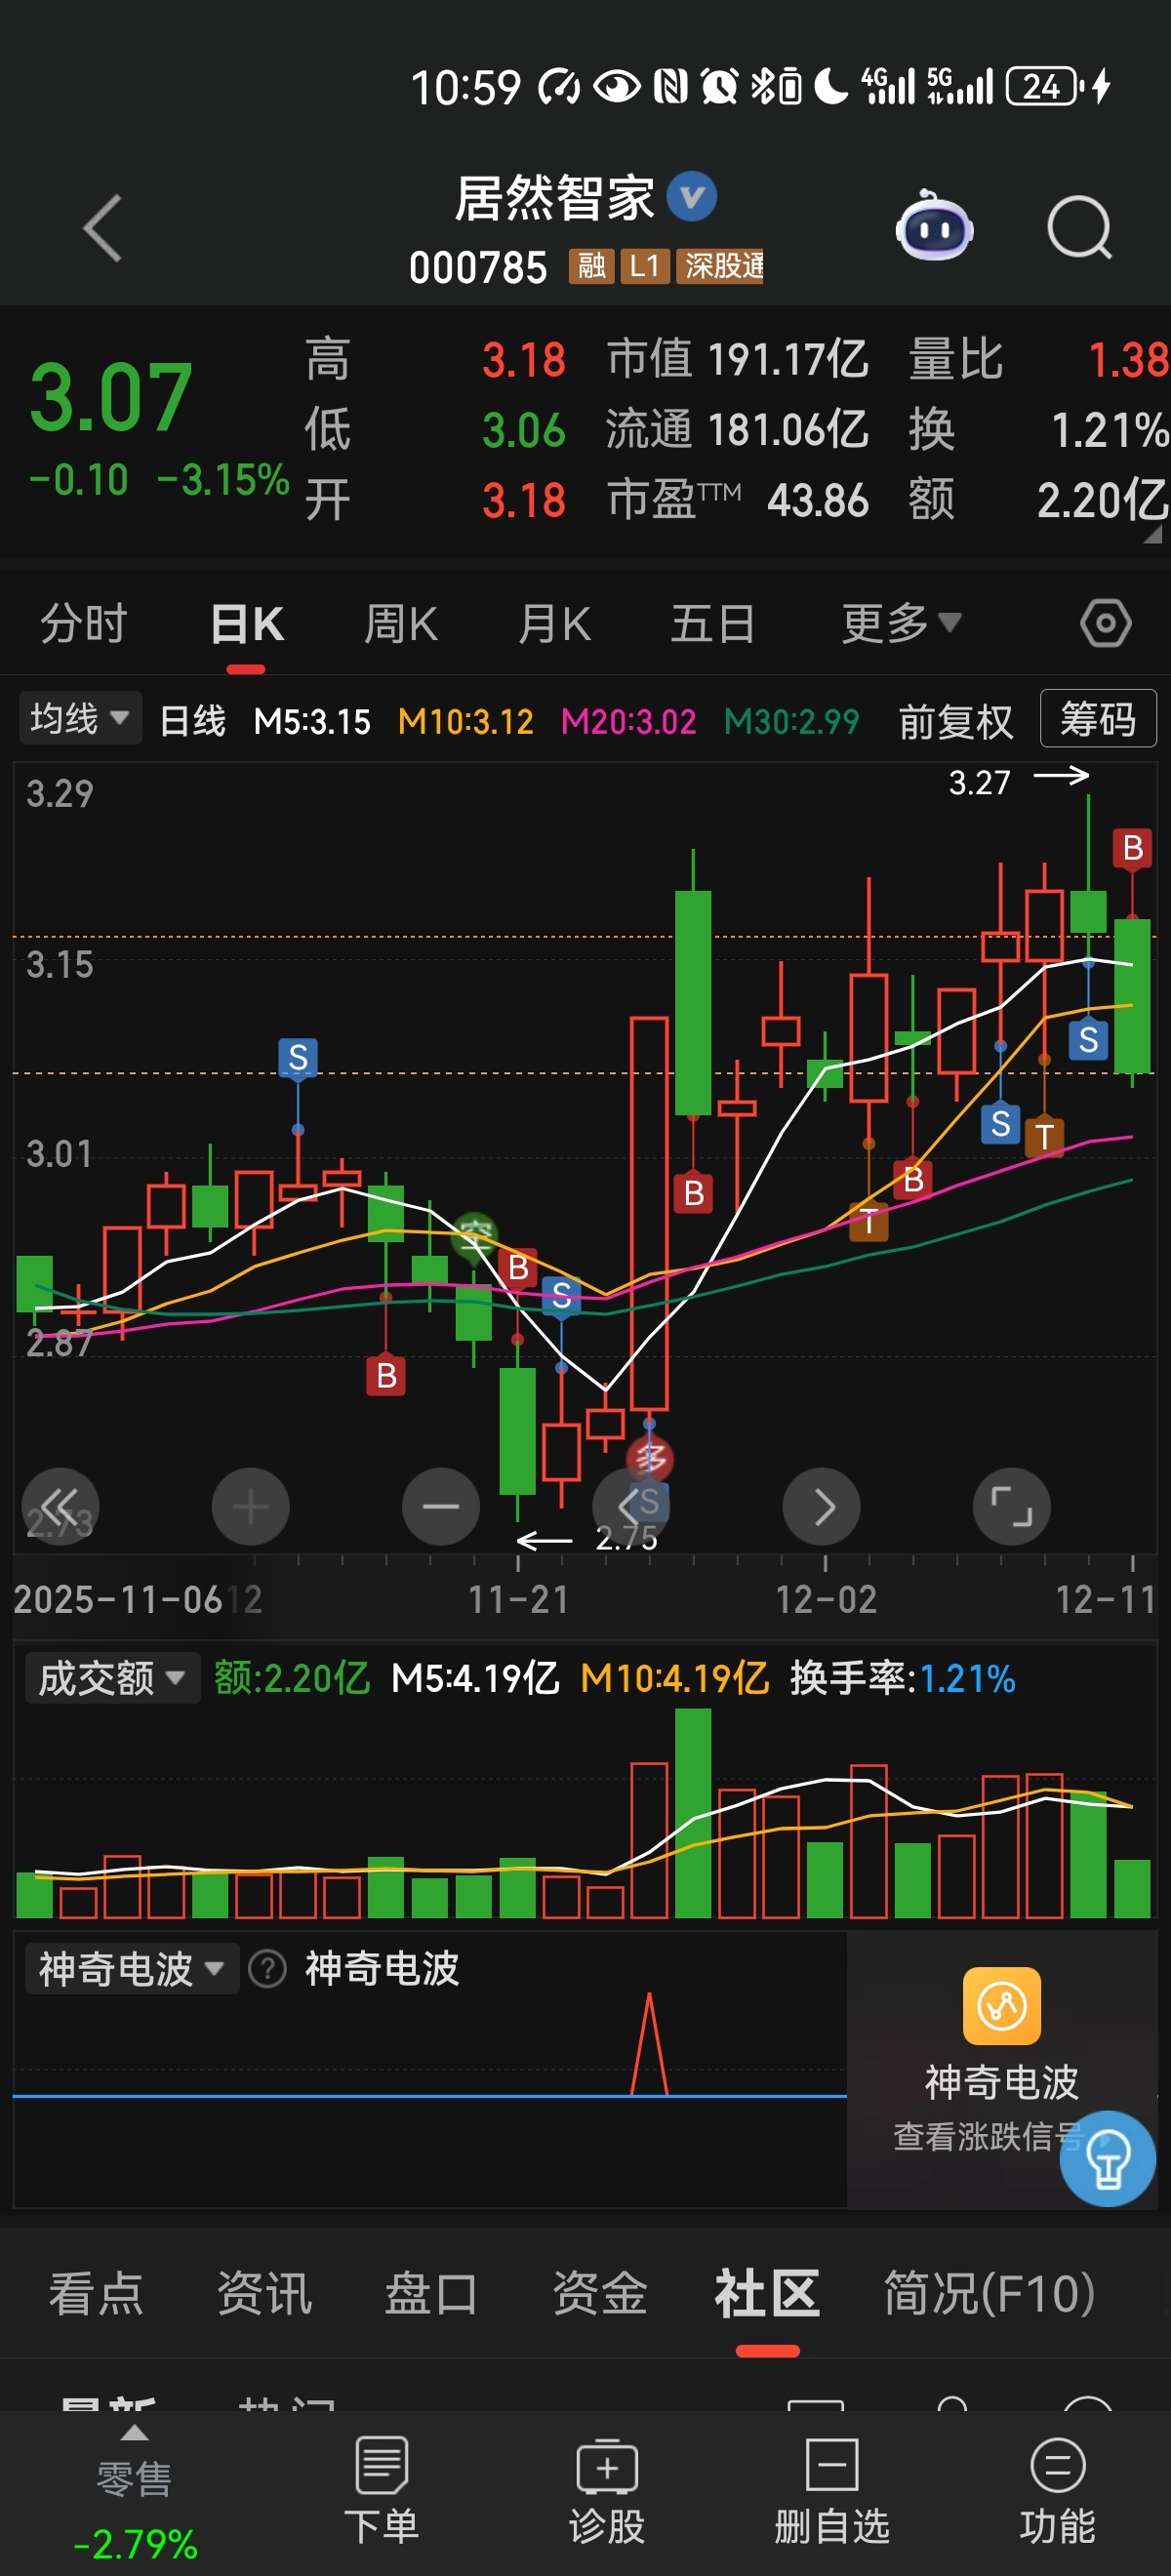Viewport: 1171px width, 2576px height.
Task: Select 月K chart tab
Action: click(x=555, y=624)
